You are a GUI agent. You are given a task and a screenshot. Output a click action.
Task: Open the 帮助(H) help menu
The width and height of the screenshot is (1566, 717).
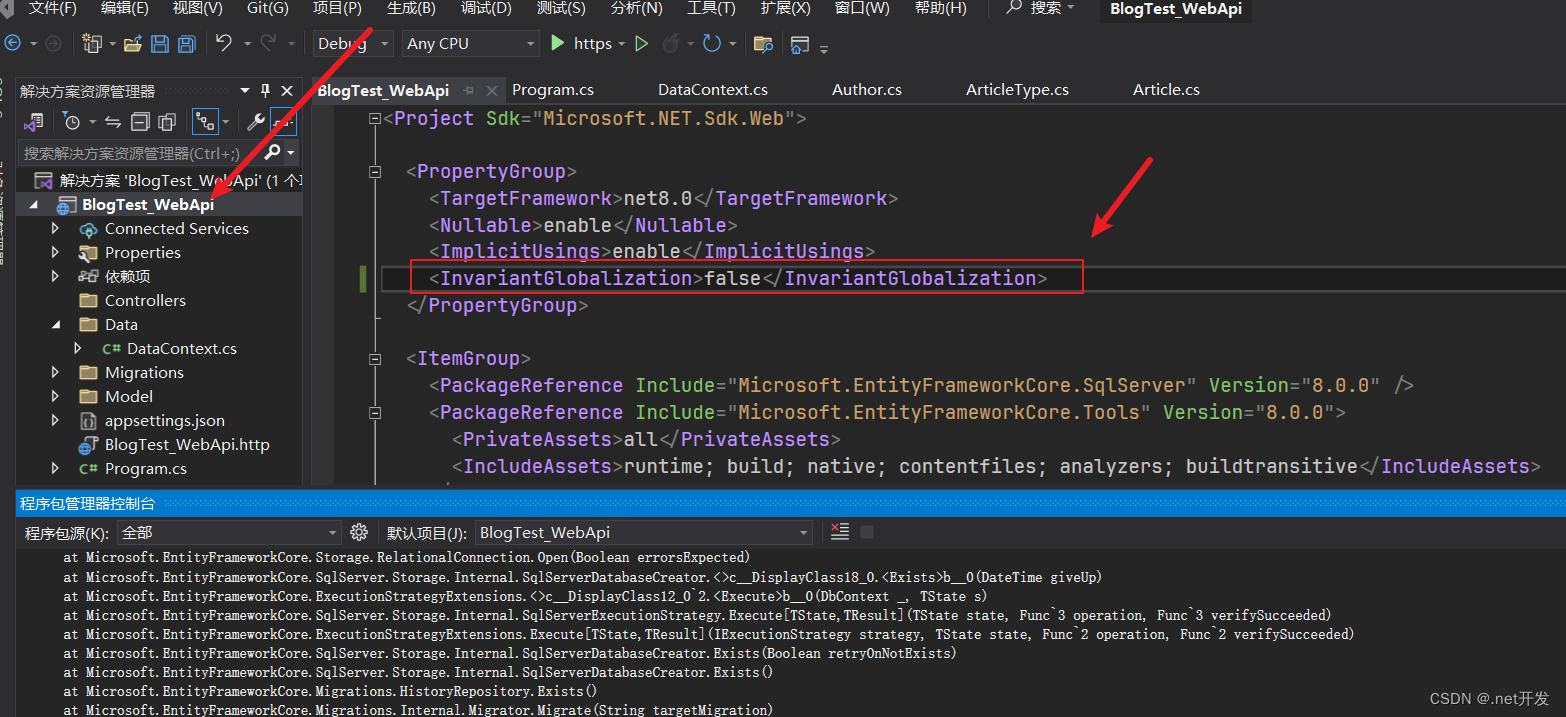click(x=941, y=8)
